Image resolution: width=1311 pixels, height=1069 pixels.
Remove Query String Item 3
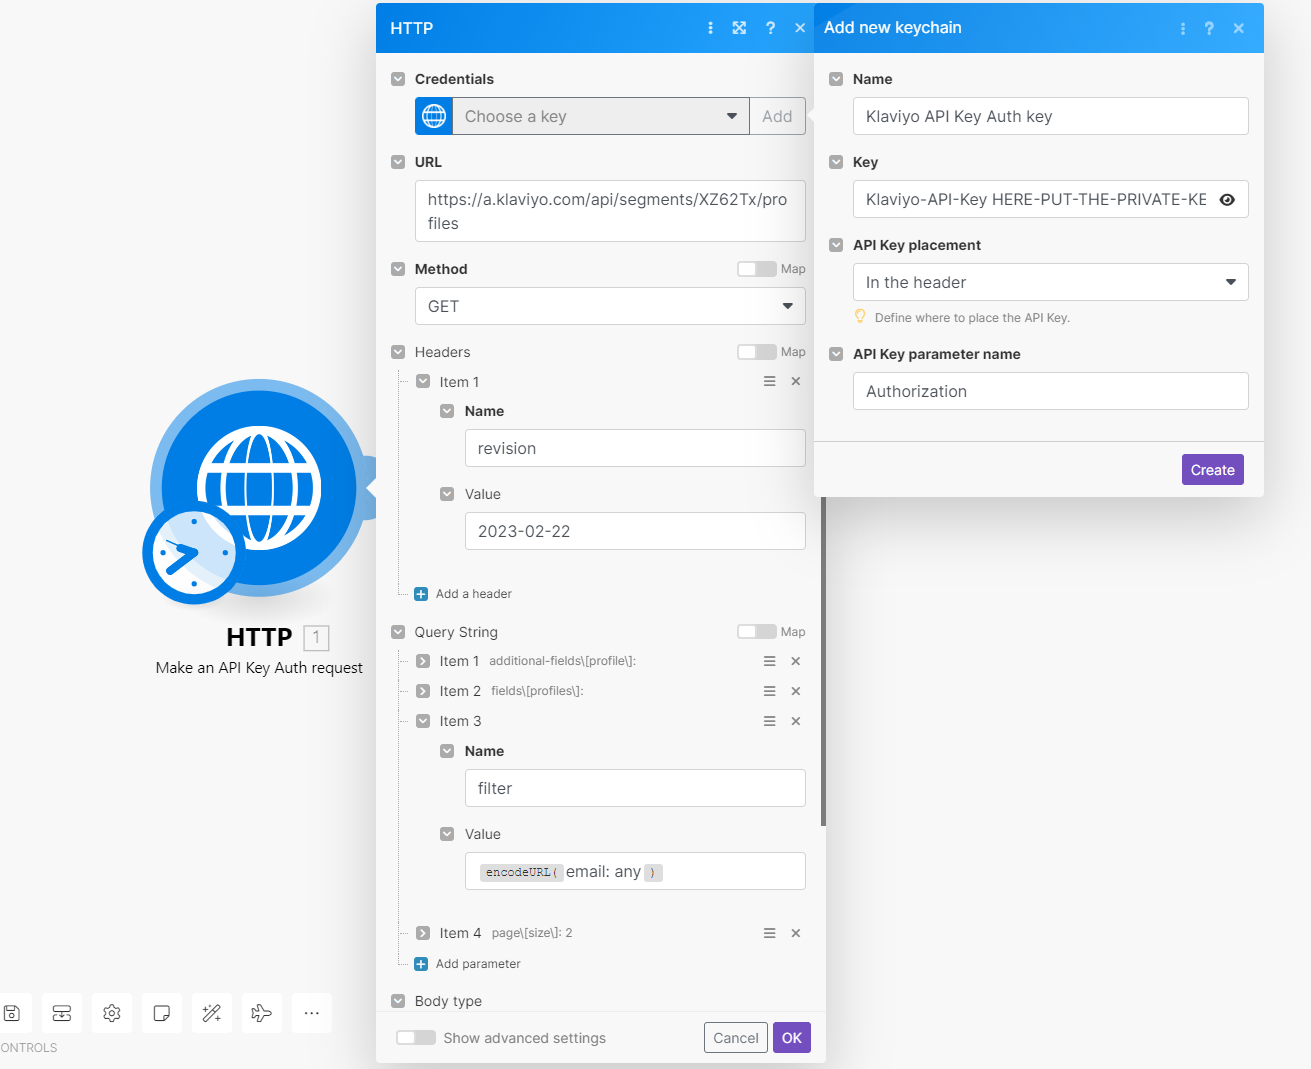click(x=796, y=721)
